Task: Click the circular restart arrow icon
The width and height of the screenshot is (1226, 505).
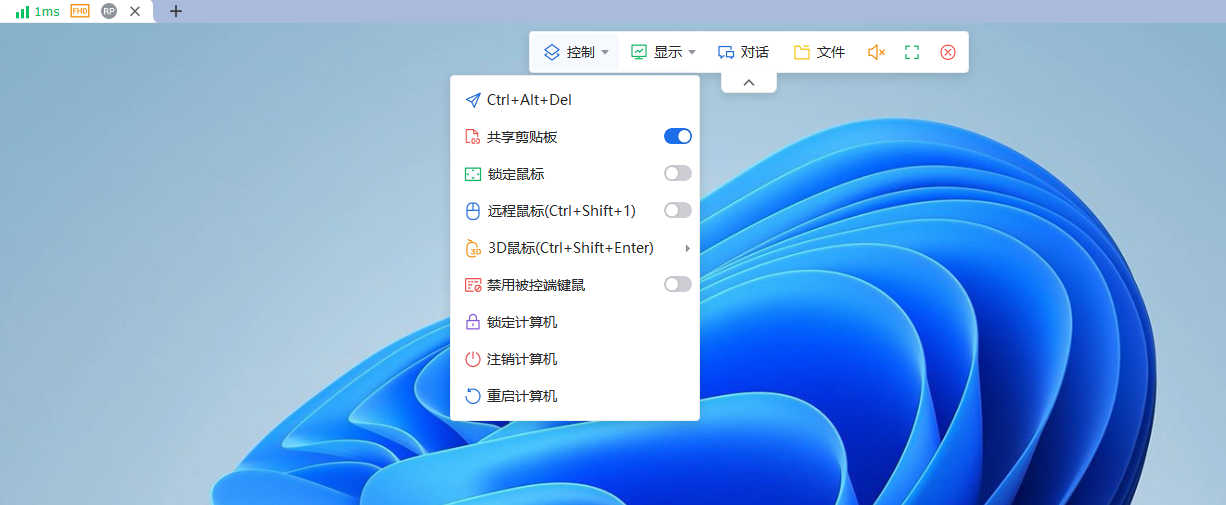Action: click(x=473, y=396)
